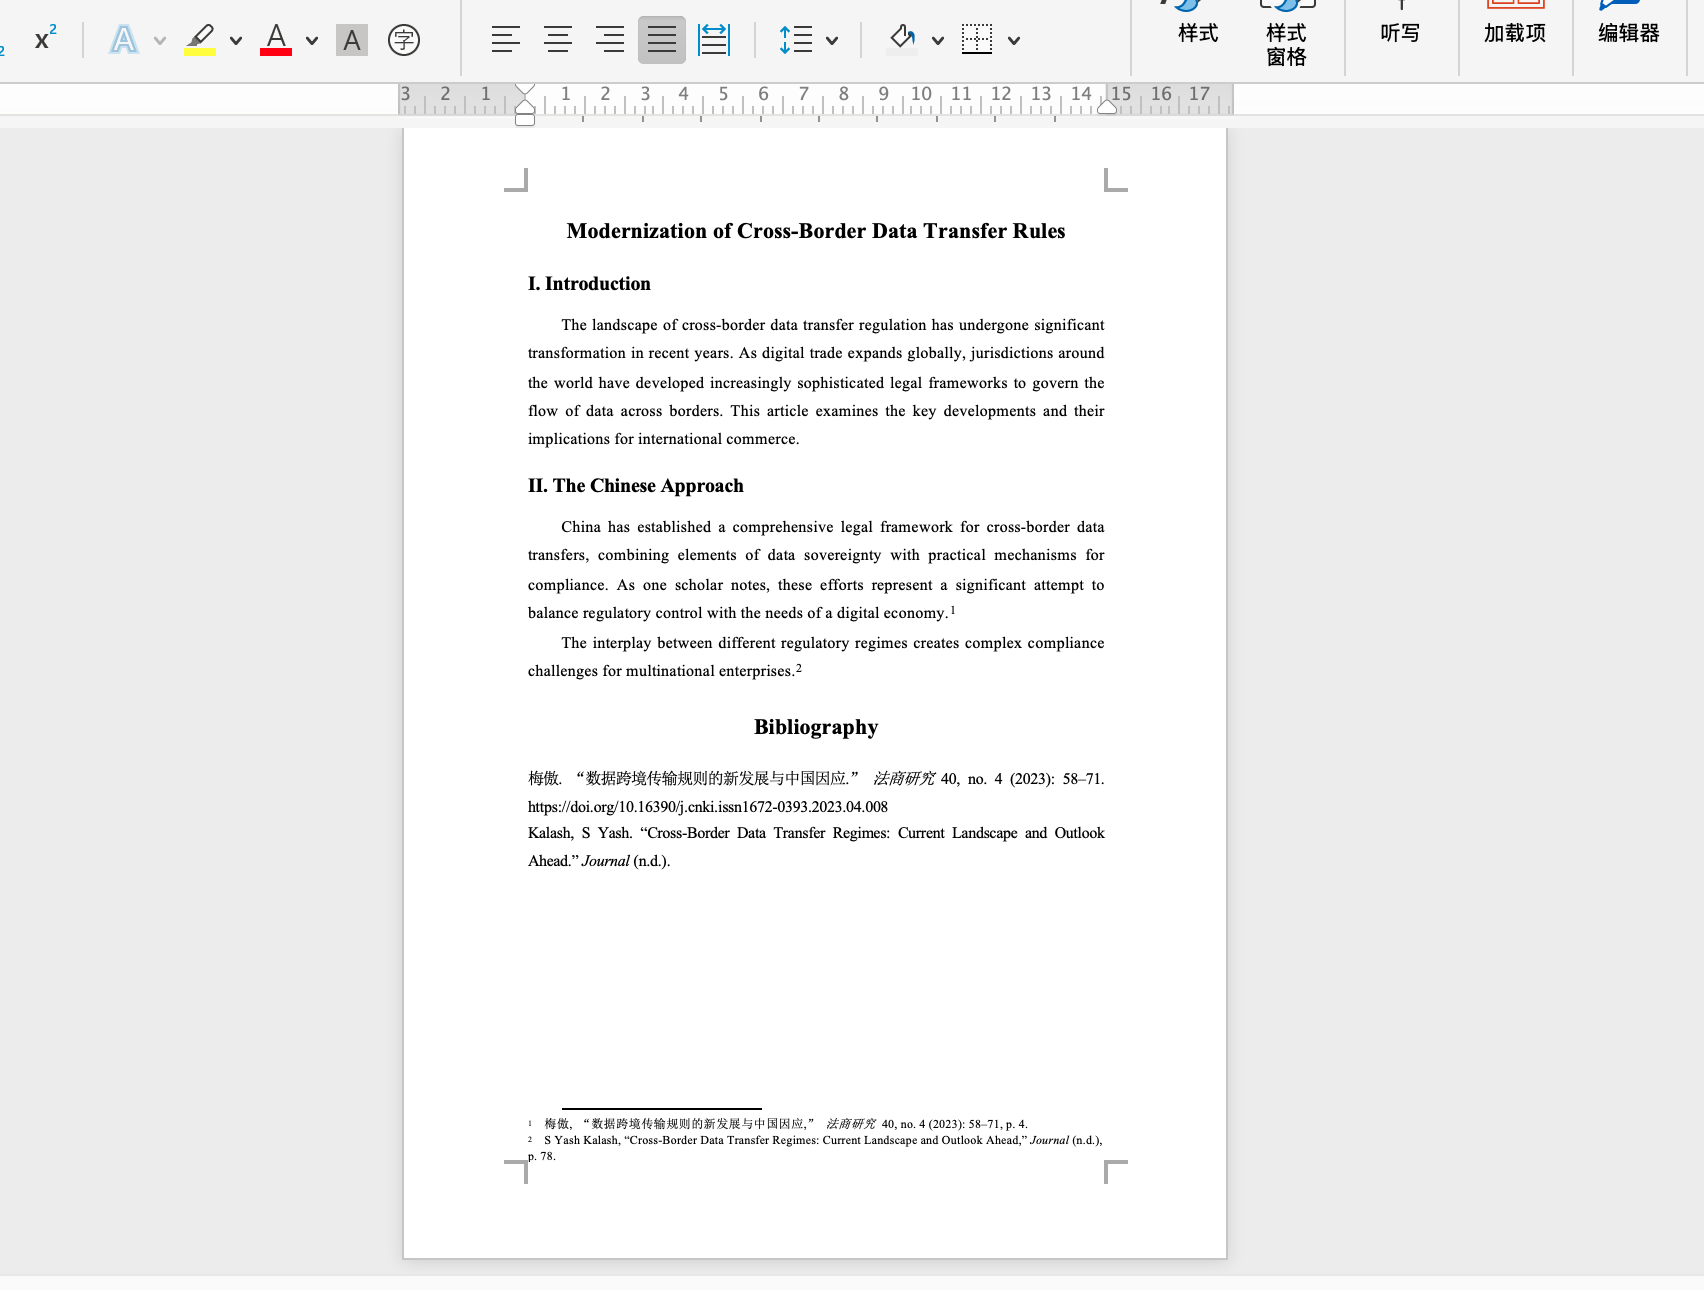Expand font color dropdown arrow
Screen dimensions: 1704x1290
(x=312, y=41)
